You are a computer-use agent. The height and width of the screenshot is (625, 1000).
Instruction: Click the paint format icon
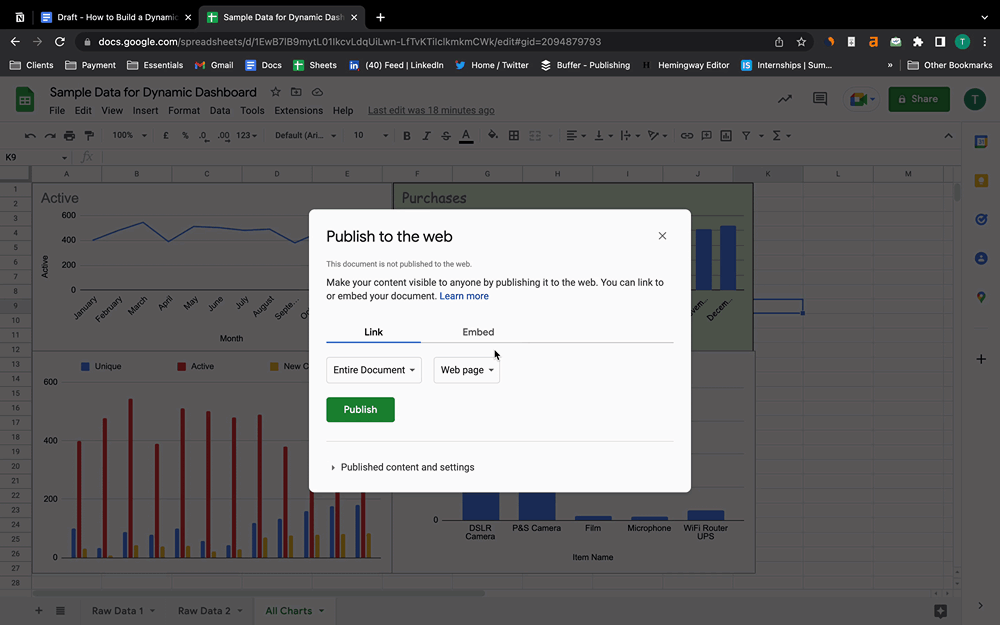[x=89, y=136]
